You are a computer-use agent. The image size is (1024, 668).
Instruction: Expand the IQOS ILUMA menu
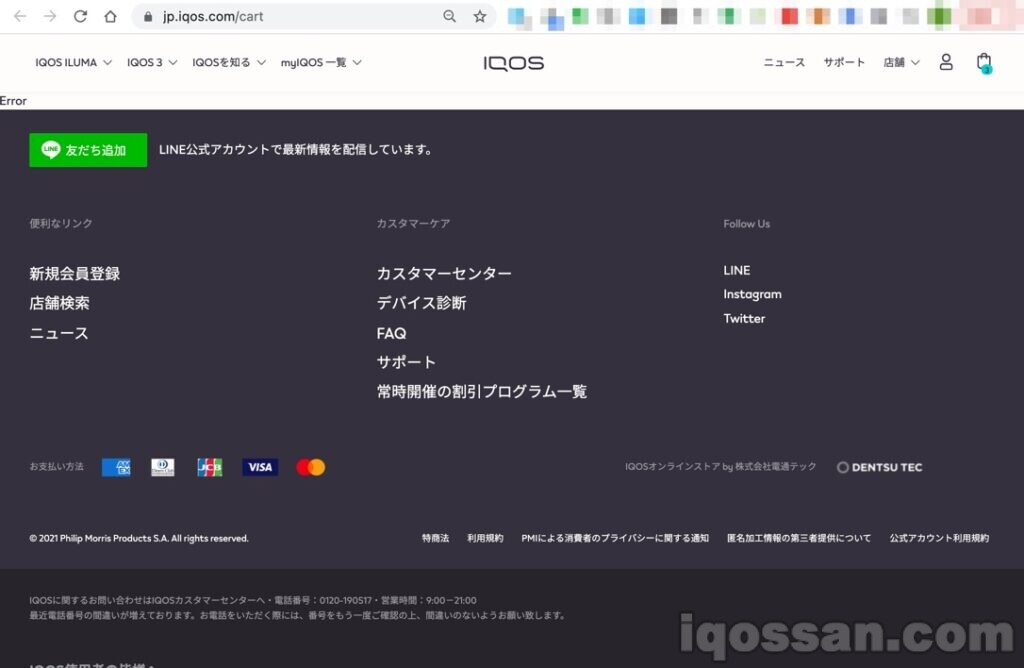[73, 63]
